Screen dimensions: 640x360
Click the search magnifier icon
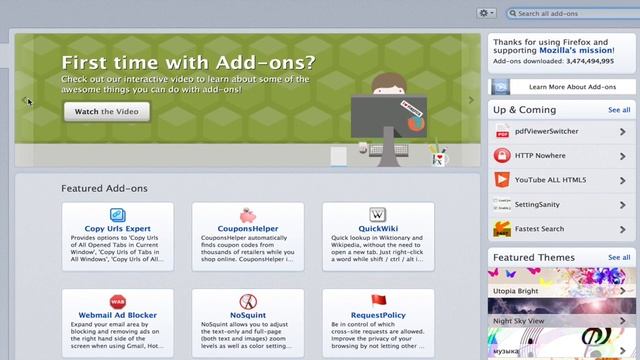pyautogui.click(x=513, y=13)
